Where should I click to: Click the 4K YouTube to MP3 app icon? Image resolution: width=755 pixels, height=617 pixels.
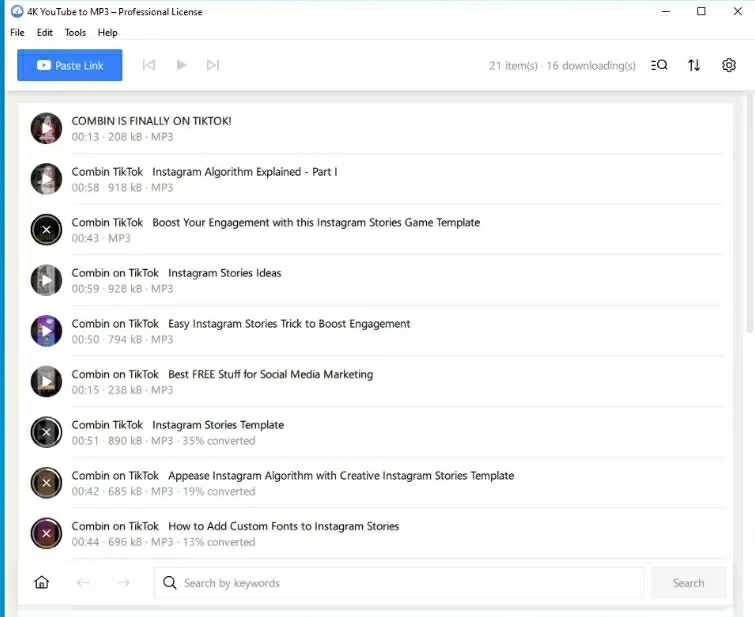17,11
